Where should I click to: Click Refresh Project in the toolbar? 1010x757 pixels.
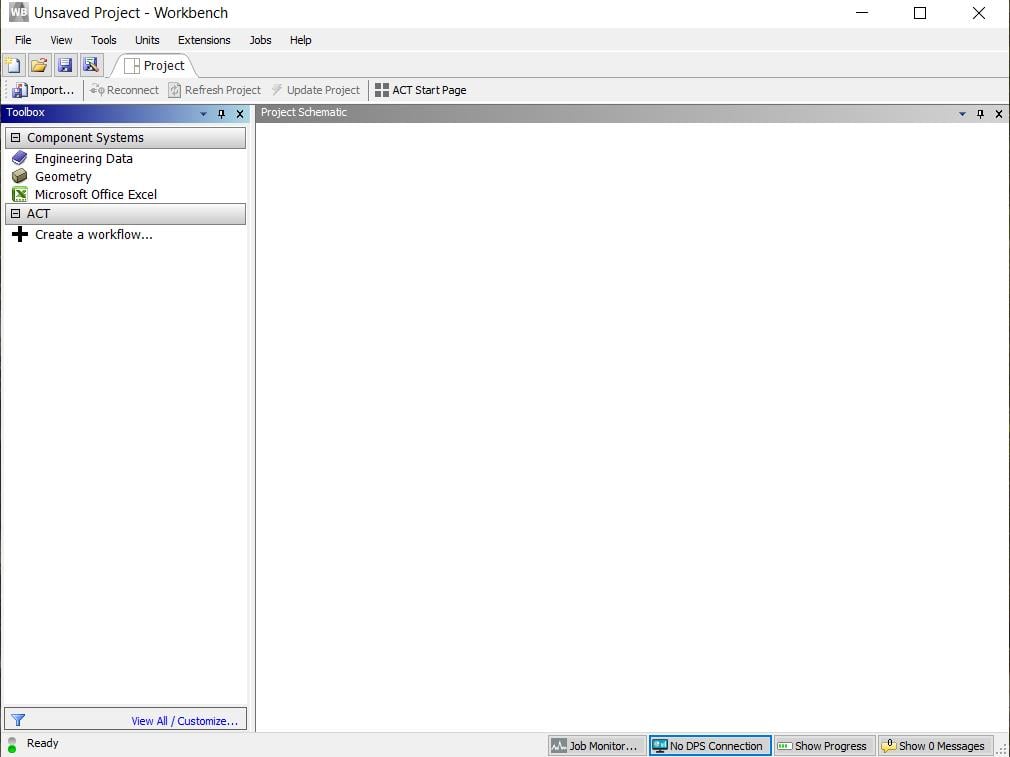214,90
